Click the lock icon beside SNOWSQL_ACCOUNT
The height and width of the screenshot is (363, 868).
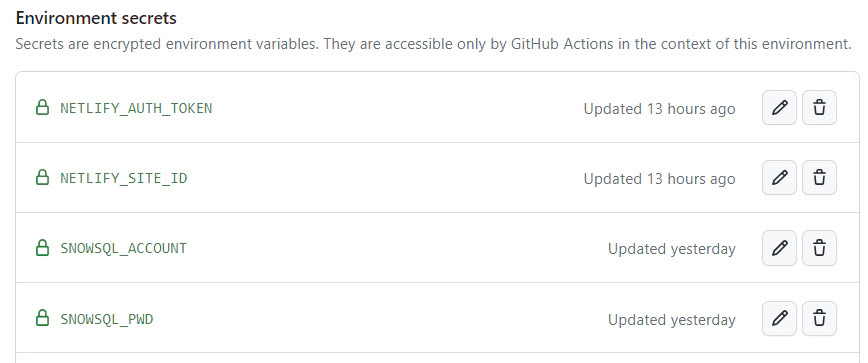click(42, 248)
